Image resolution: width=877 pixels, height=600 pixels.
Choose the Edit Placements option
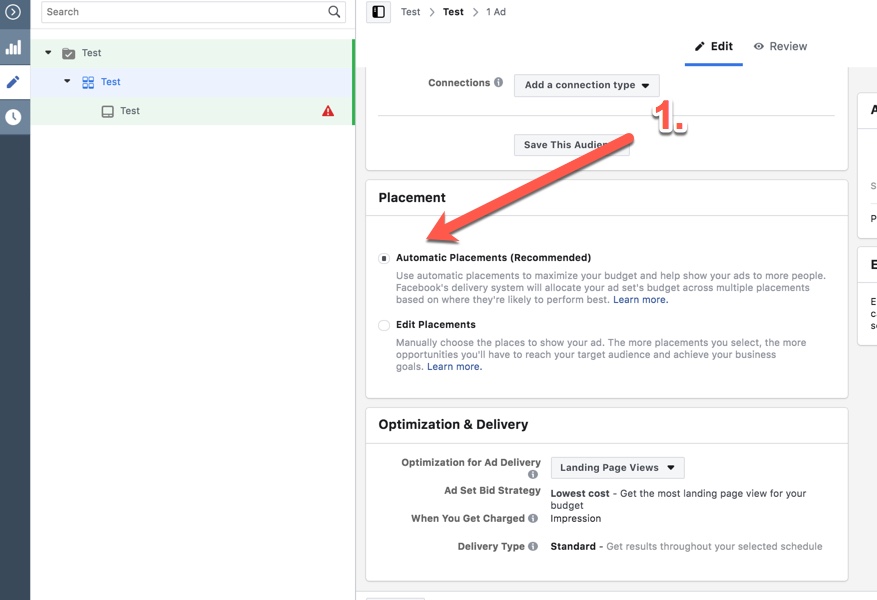click(383, 324)
